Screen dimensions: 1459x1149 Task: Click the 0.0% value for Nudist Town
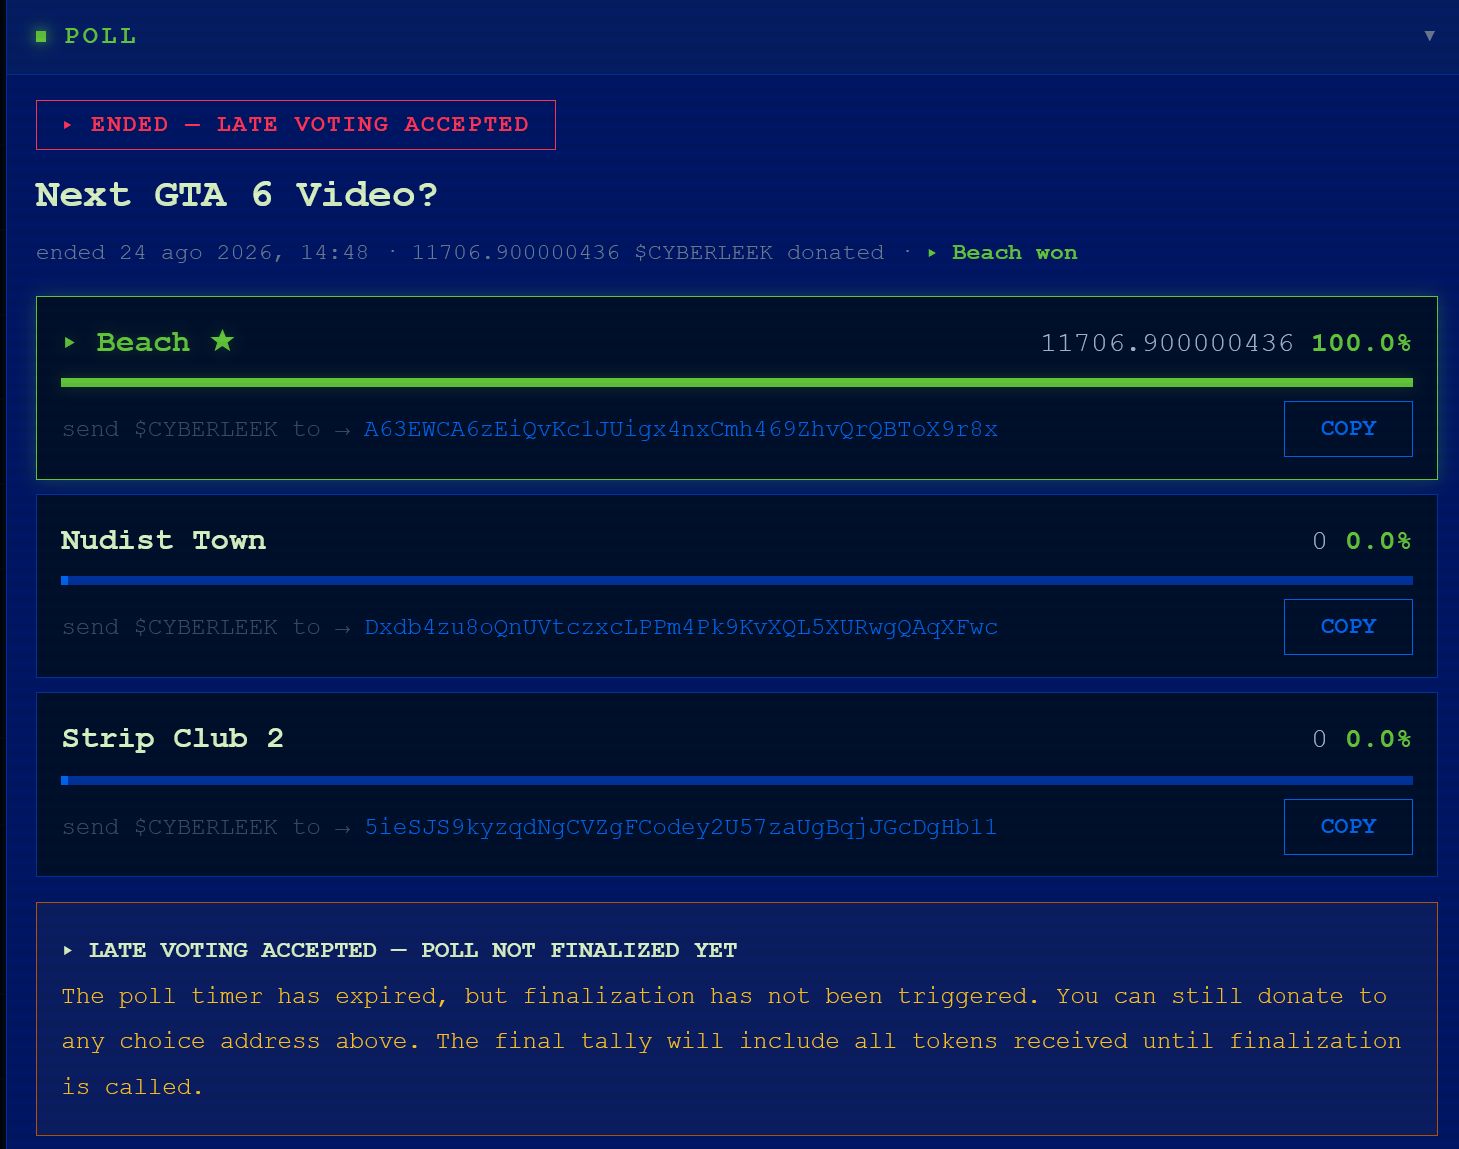[1378, 541]
